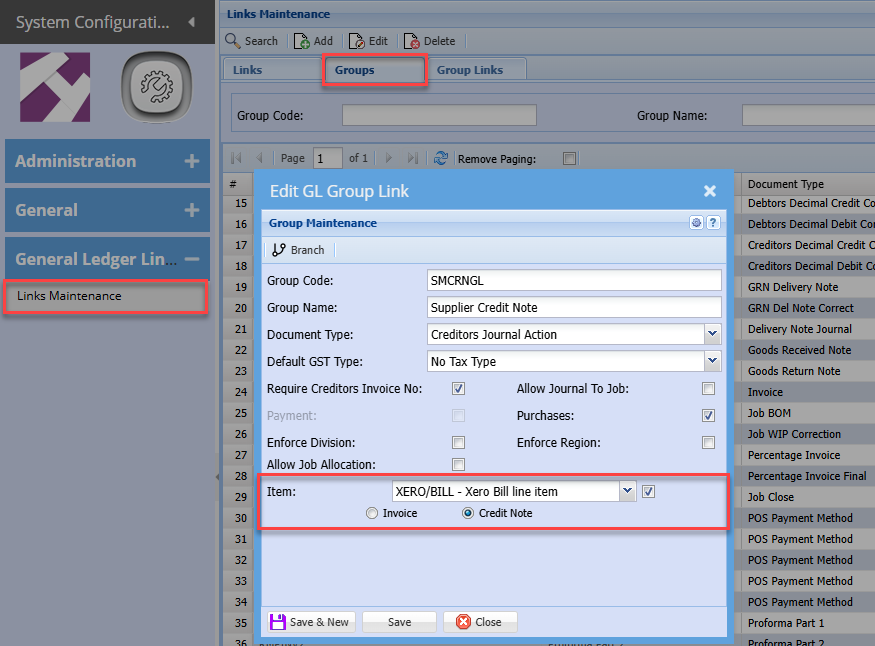Click the Edit toolbar icon
Image resolution: width=875 pixels, height=646 pixels.
[x=357, y=41]
